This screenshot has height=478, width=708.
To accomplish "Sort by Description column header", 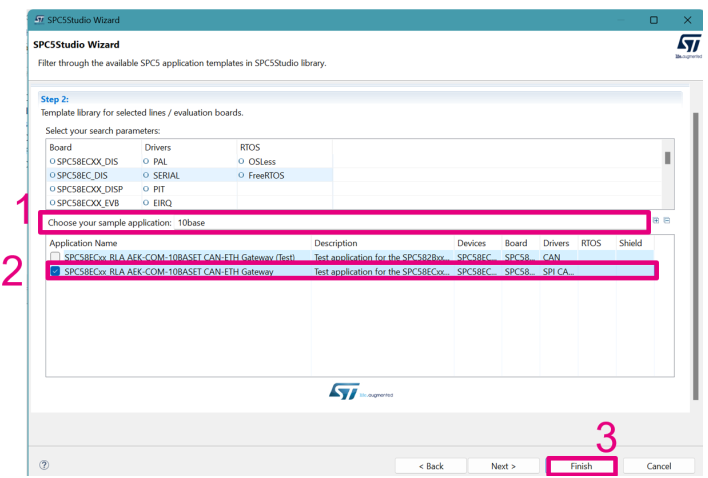I will pos(335,243).
